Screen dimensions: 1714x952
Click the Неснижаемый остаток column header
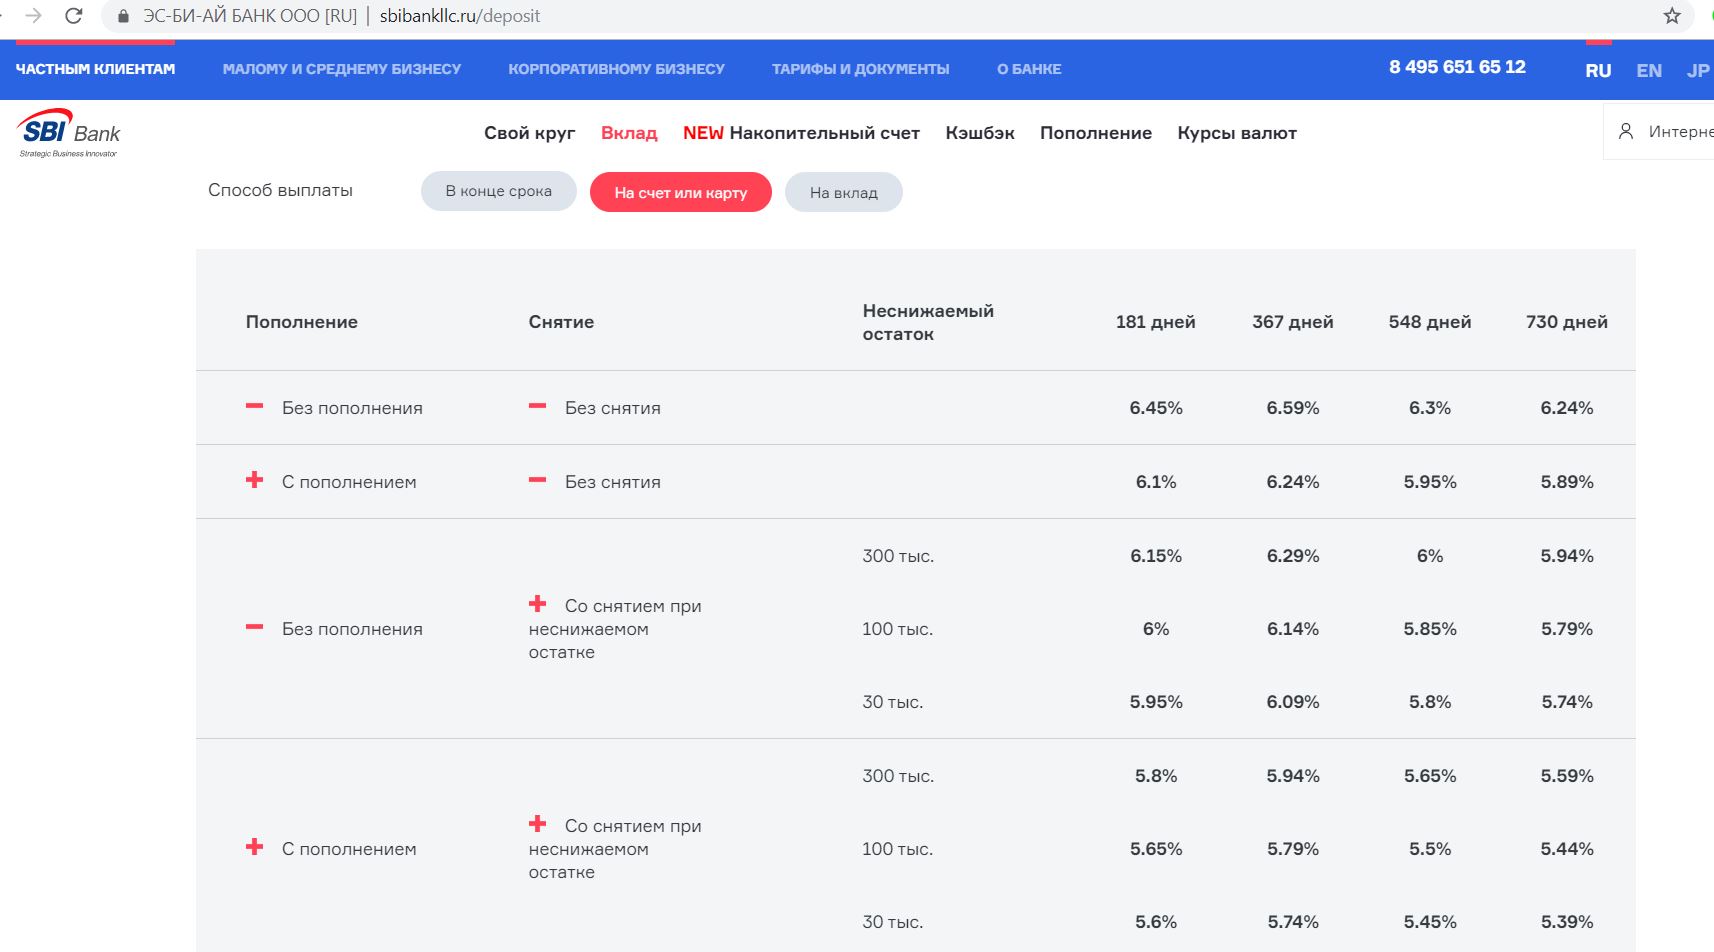(928, 322)
